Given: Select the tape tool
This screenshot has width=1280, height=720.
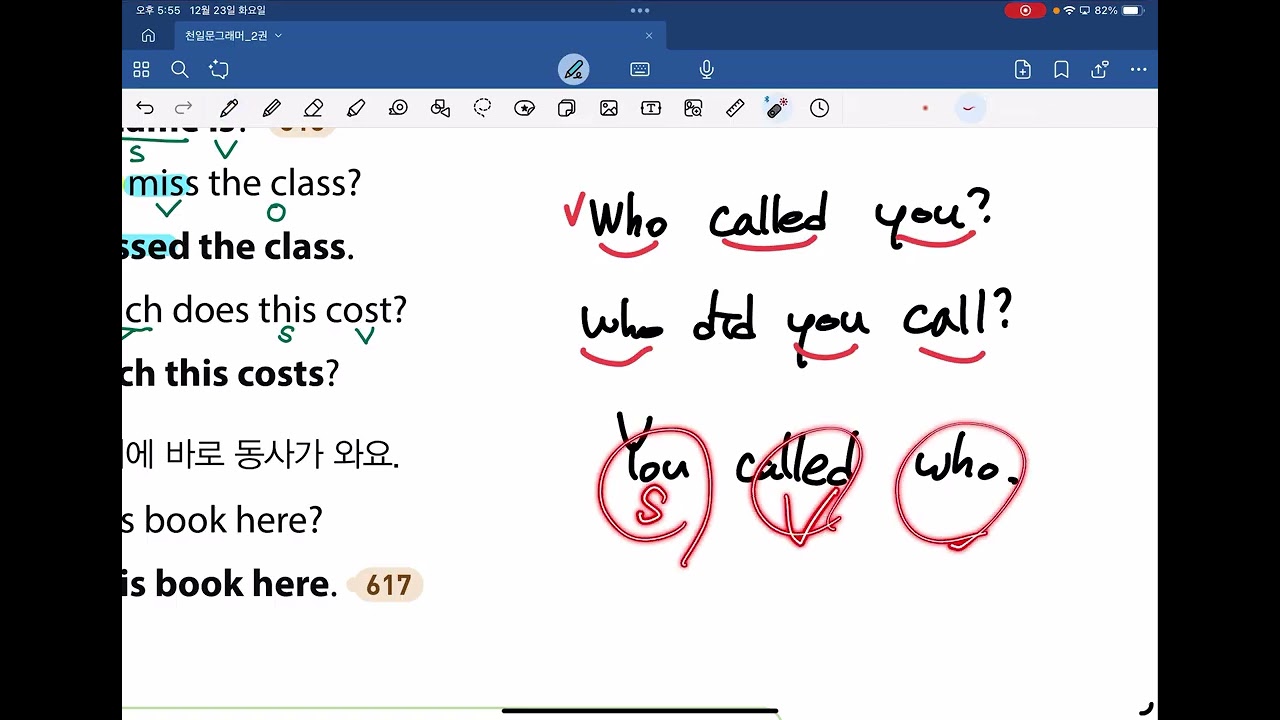Looking at the screenshot, I should 398,108.
